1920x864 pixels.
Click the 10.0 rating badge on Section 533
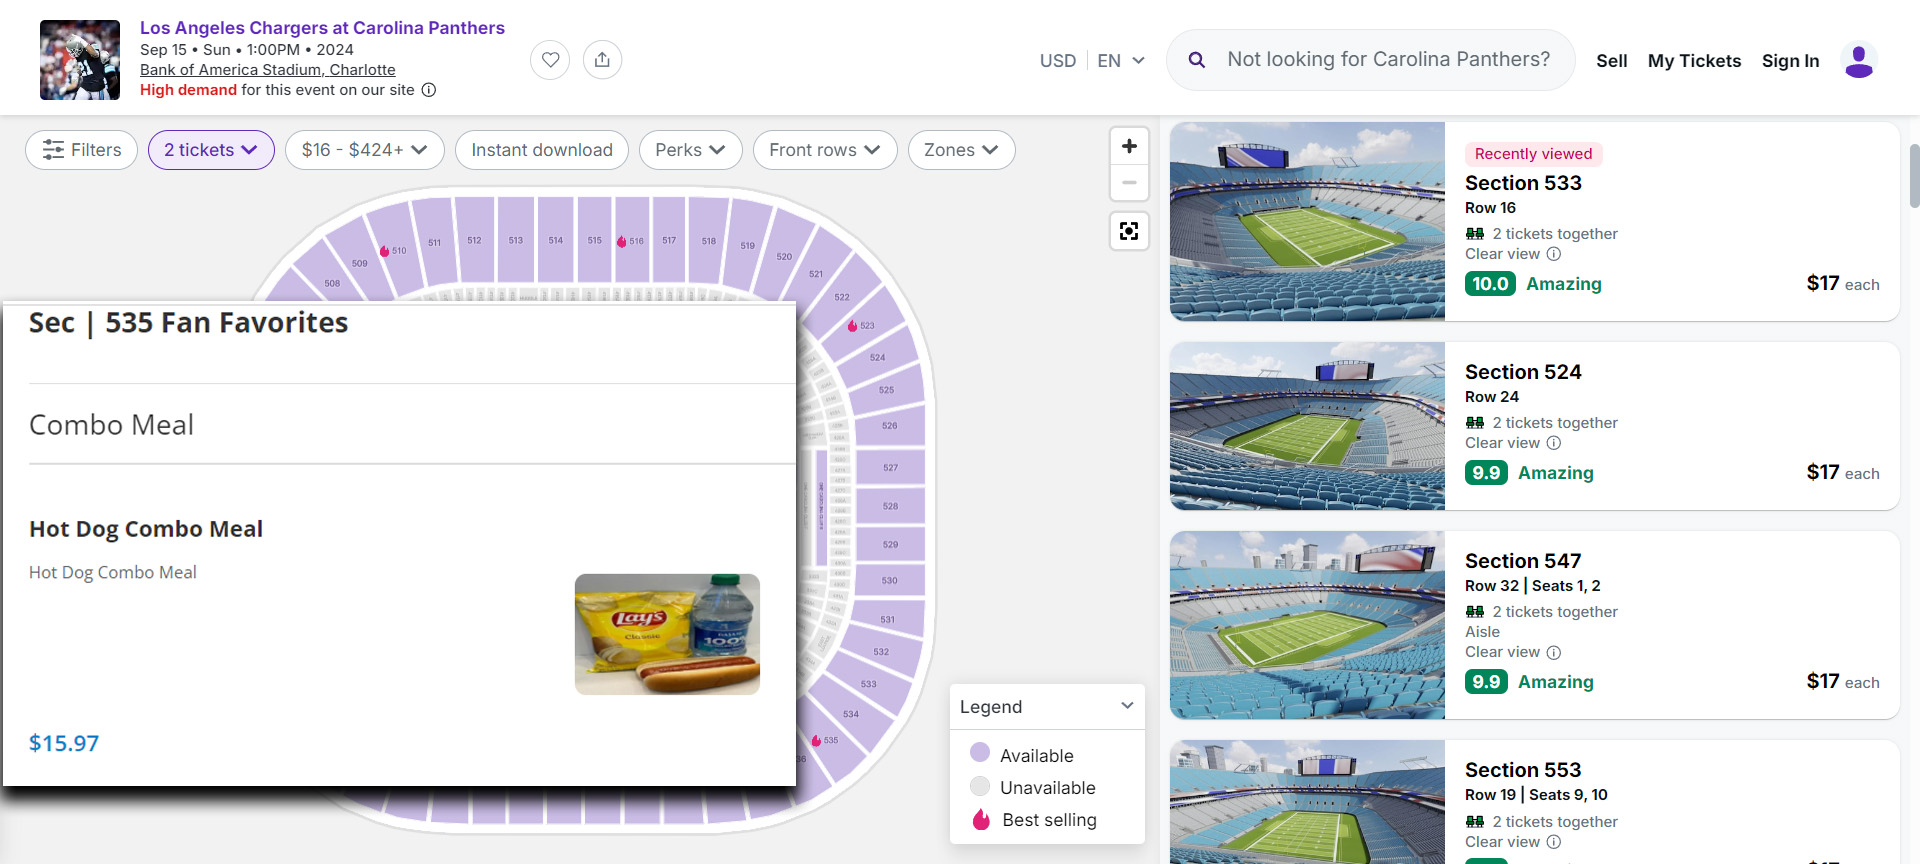pyautogui.click(x=1490, y=284)
